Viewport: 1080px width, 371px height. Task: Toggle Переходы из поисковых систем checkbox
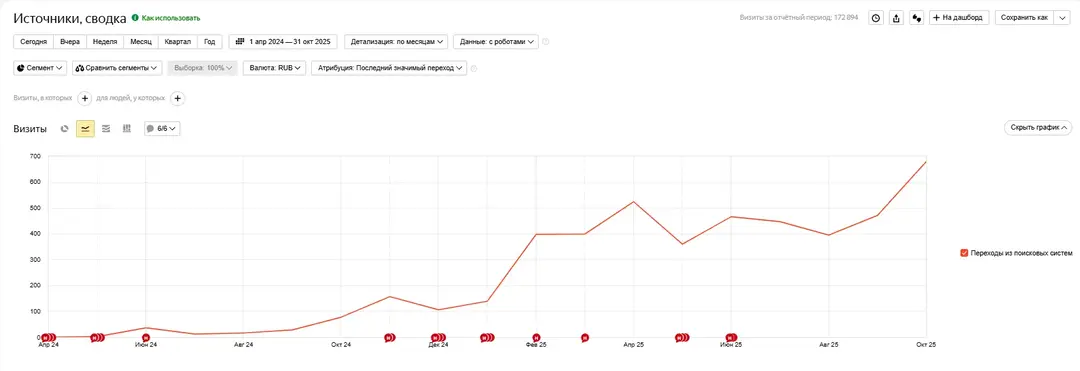pos(964,253)
